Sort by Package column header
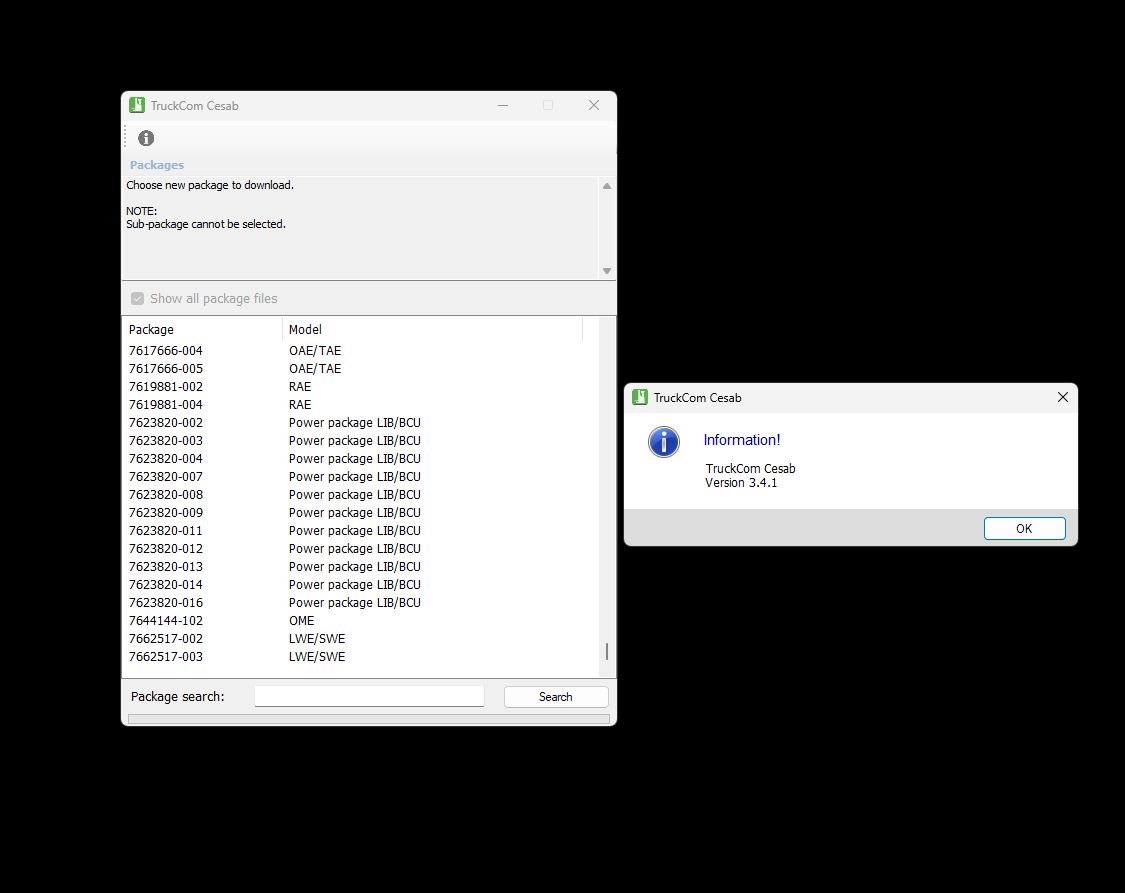This screenshot has height=893, width=1125. [202, 329]
